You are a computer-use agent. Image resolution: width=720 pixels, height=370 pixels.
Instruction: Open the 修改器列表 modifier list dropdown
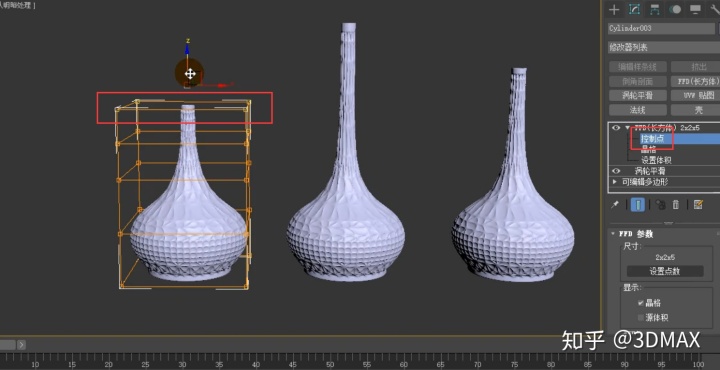[x=664, y=47]
